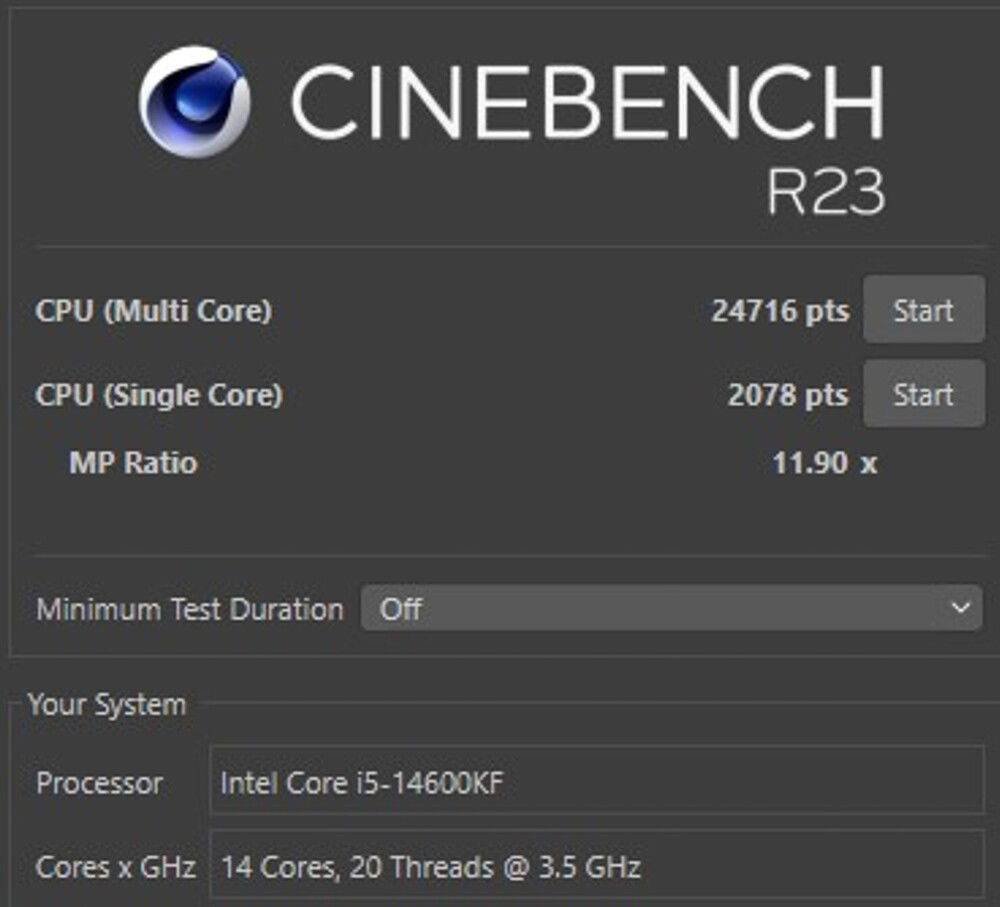The image size is (1000, 907).
Task: Click the Single Core score of 2078 pts
Action: pyautogui.click(x=787, y=394)
